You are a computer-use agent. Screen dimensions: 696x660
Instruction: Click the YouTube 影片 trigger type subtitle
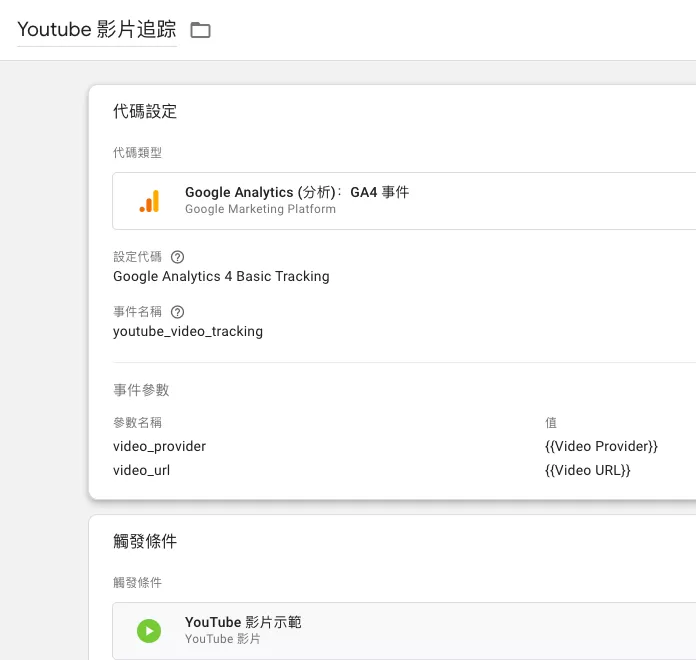coord(223,639)
